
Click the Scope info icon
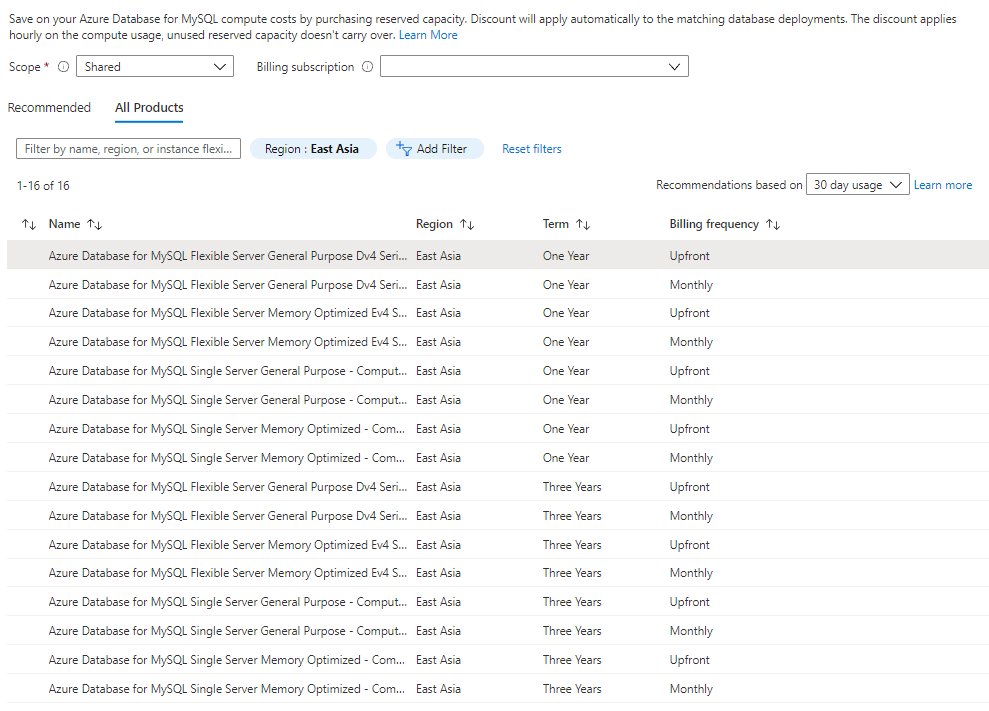(63, 66)
